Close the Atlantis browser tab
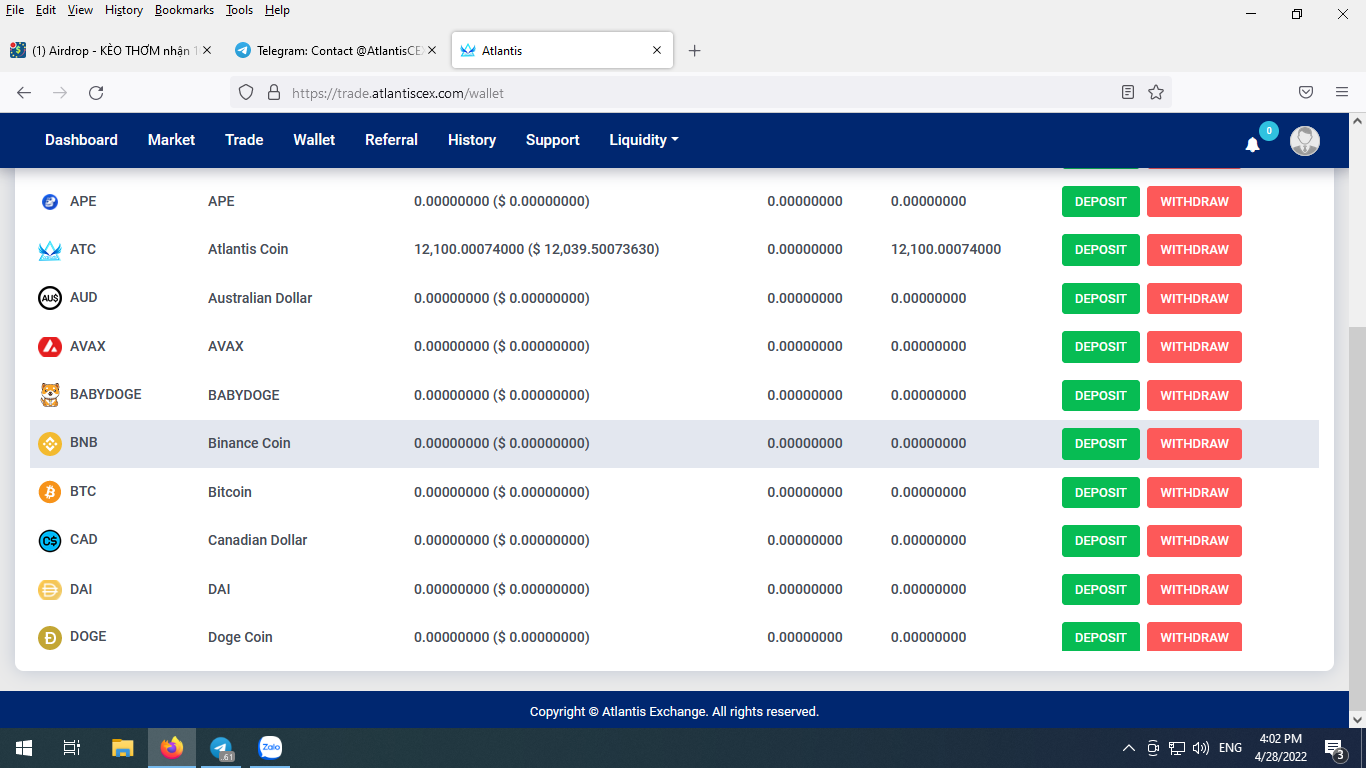This screenshot has height=768, width=1366. (x=657, y=50)
